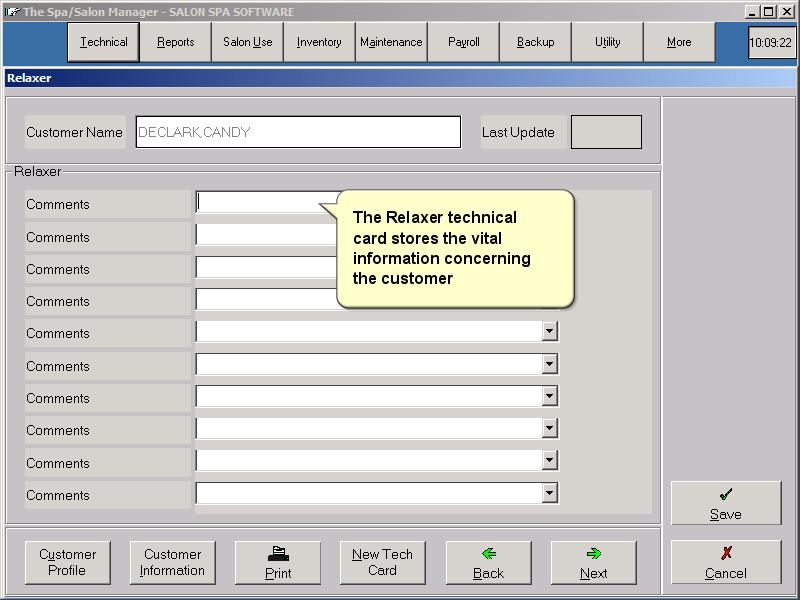Expand the last Comments dropdown arrow
This screenshot has height=600, width=800.
click(x=549, y=493)
